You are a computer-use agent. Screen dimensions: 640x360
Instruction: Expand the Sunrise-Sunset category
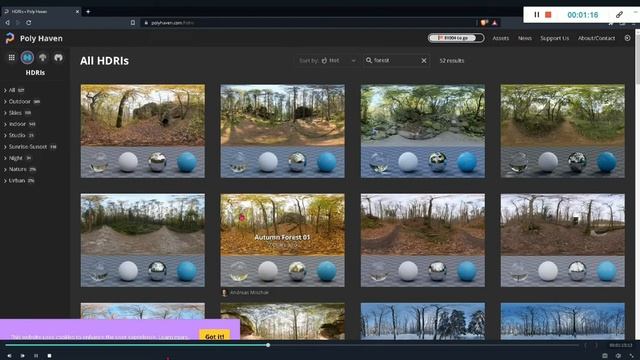[x=30, y=147]
